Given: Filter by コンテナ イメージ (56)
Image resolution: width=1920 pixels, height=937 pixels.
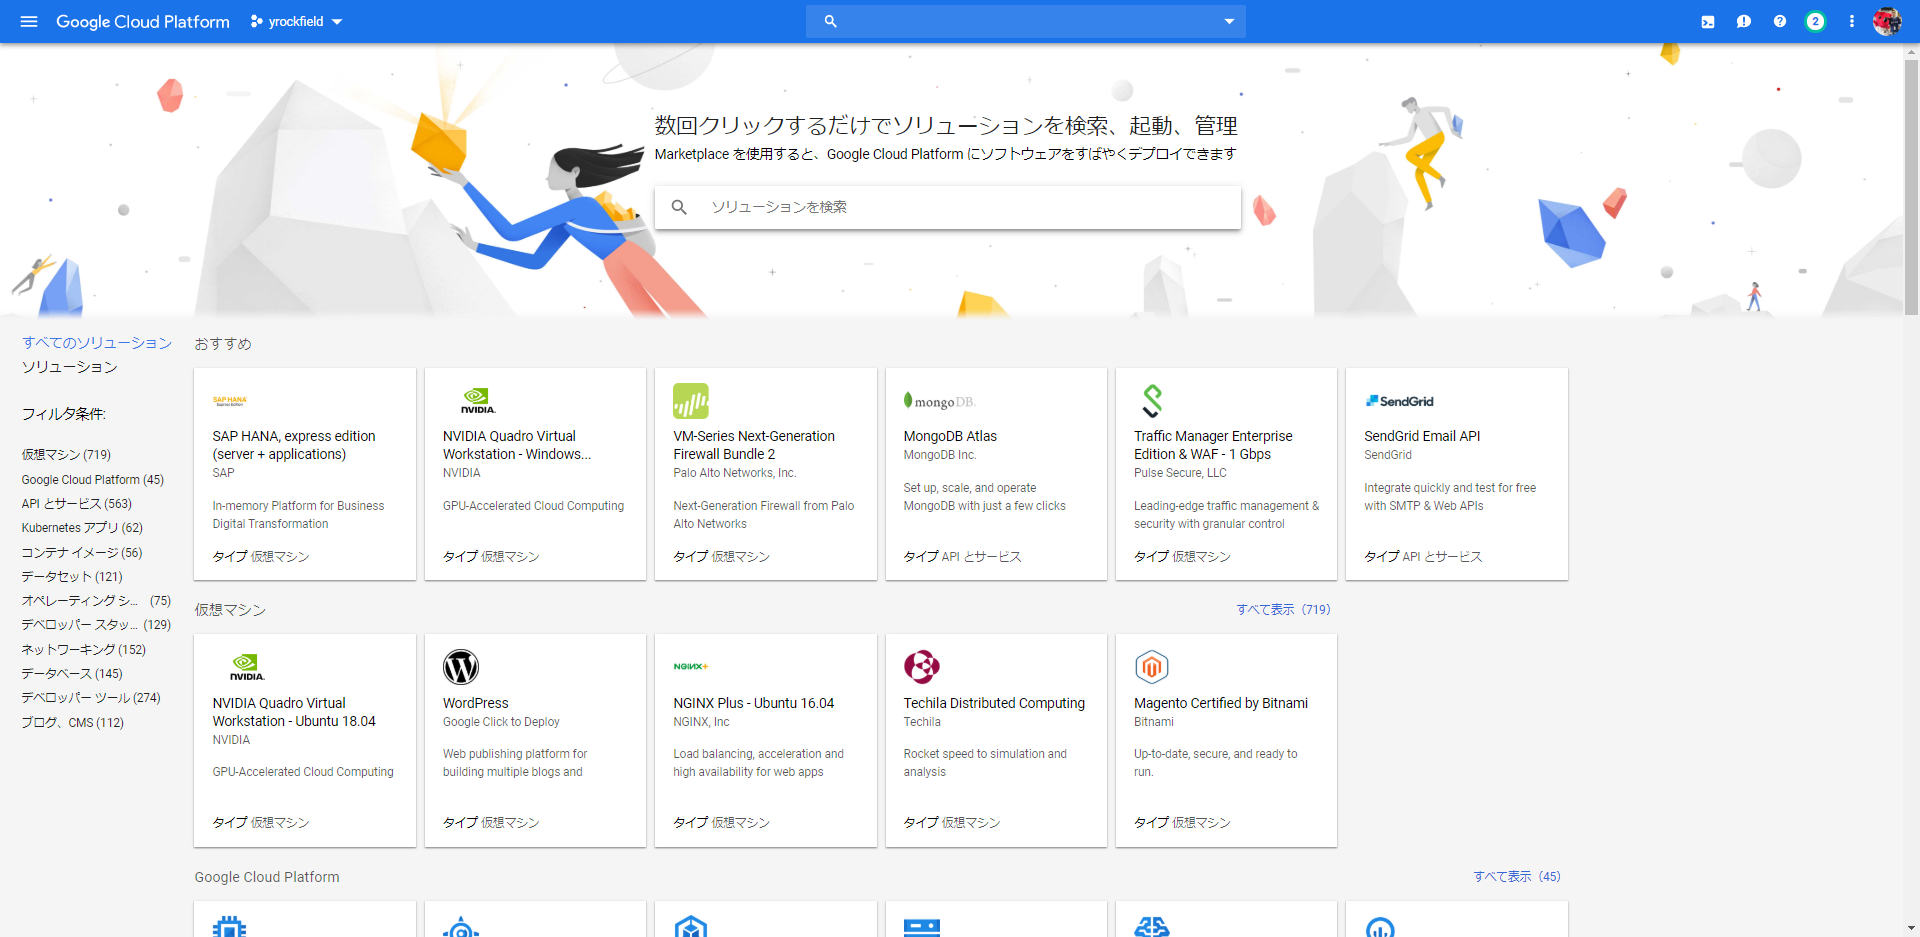Looking at the screenshot, I should click(x=82, y=553).
